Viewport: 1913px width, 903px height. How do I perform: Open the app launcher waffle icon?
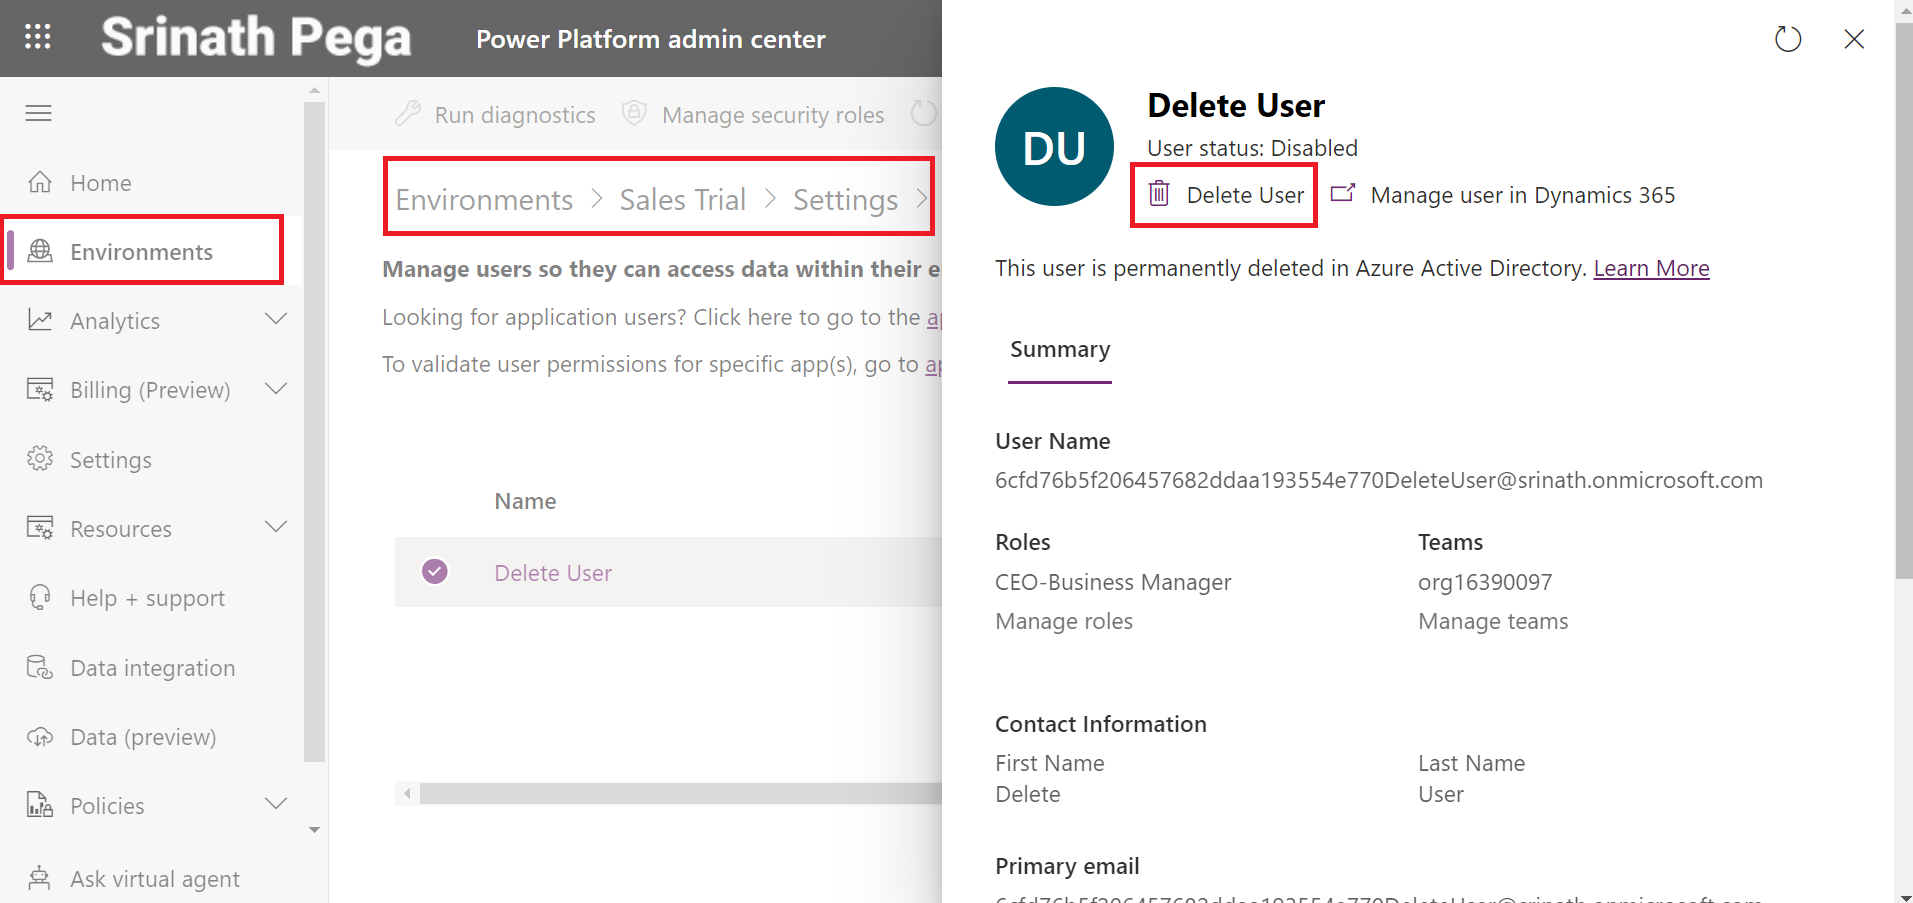38,37
